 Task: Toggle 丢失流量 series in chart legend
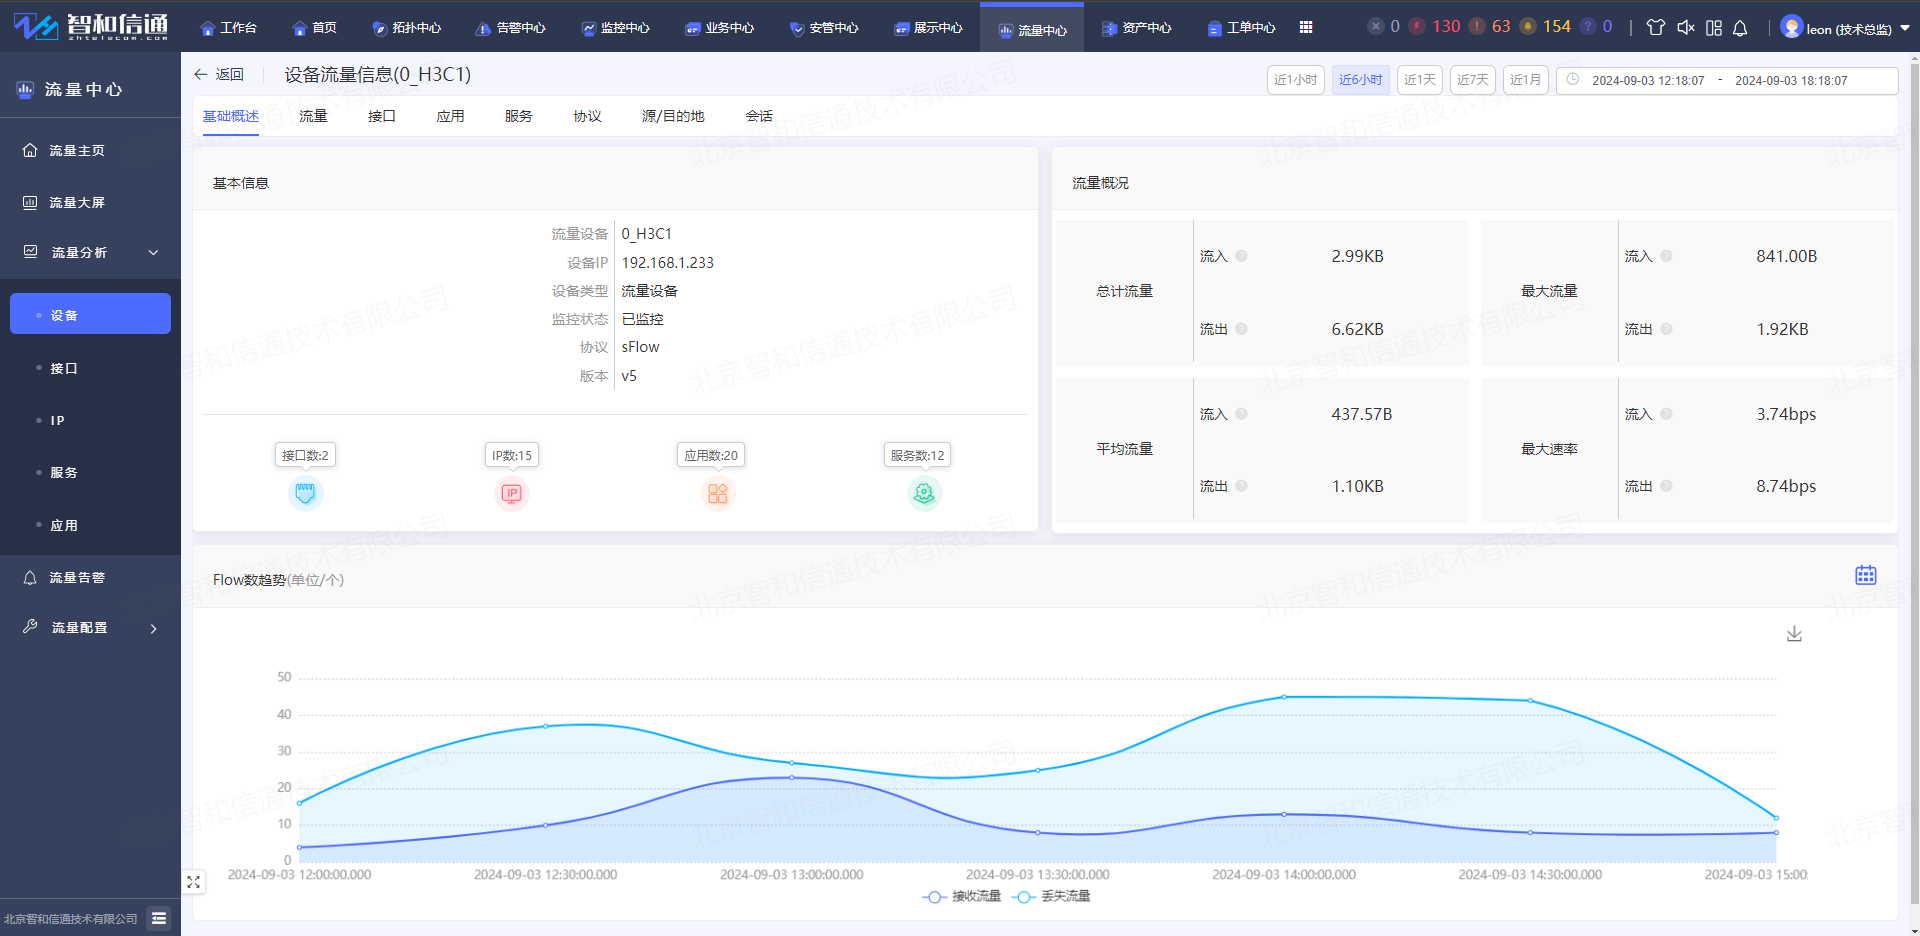1051,896
